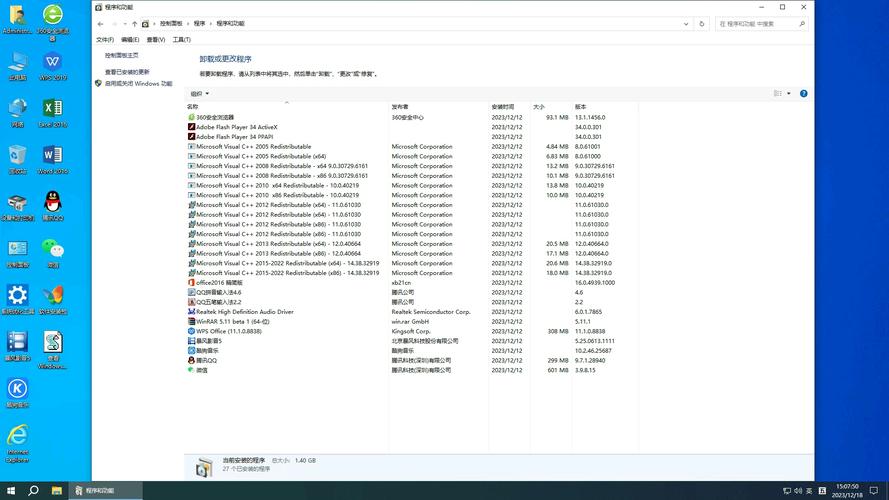The height and width of the screenshot is (500, 889).
Task: Select Adobe Flash Player 34 ActiveX icon
Action: click(x=191, y=127)
